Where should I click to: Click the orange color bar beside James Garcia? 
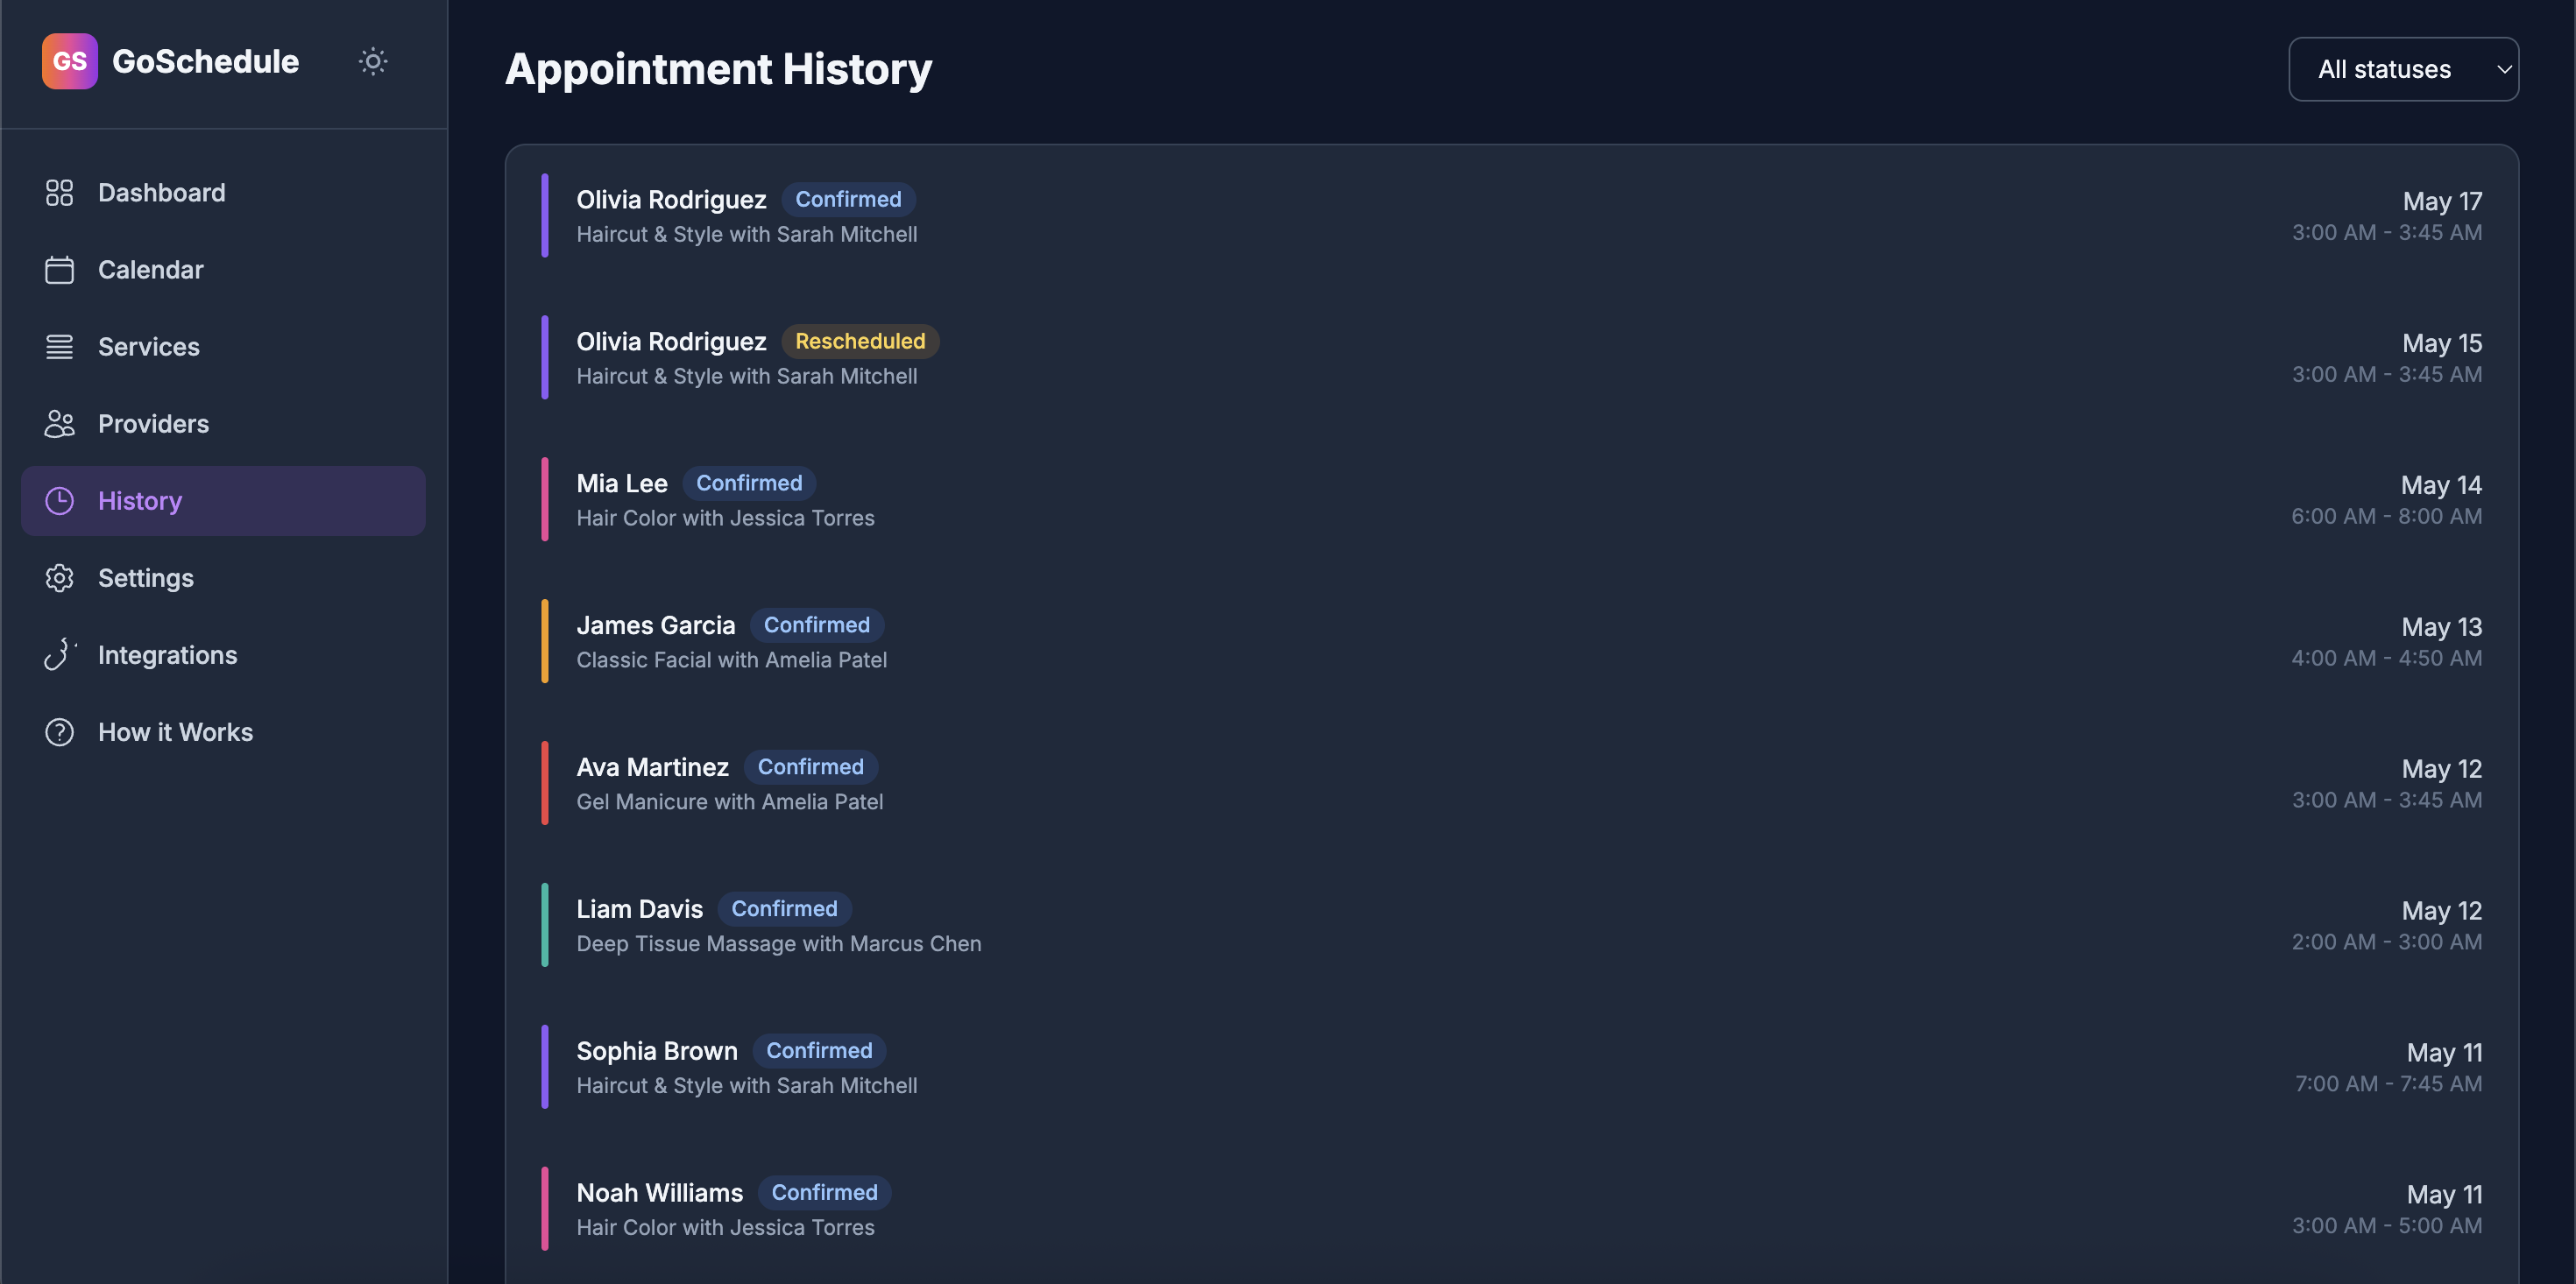coord(545,641)
